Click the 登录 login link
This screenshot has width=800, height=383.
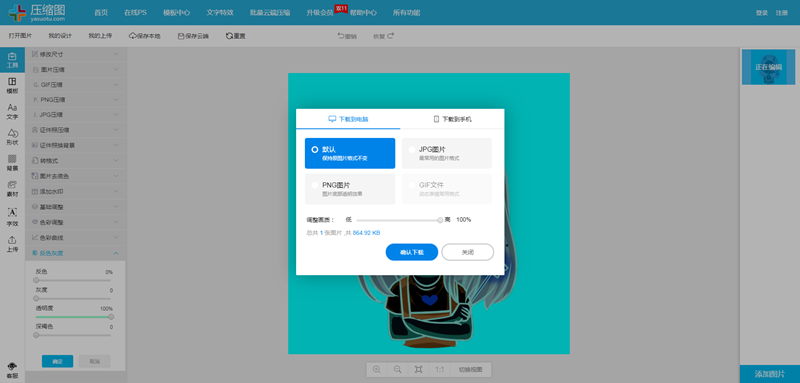[762, 13]
